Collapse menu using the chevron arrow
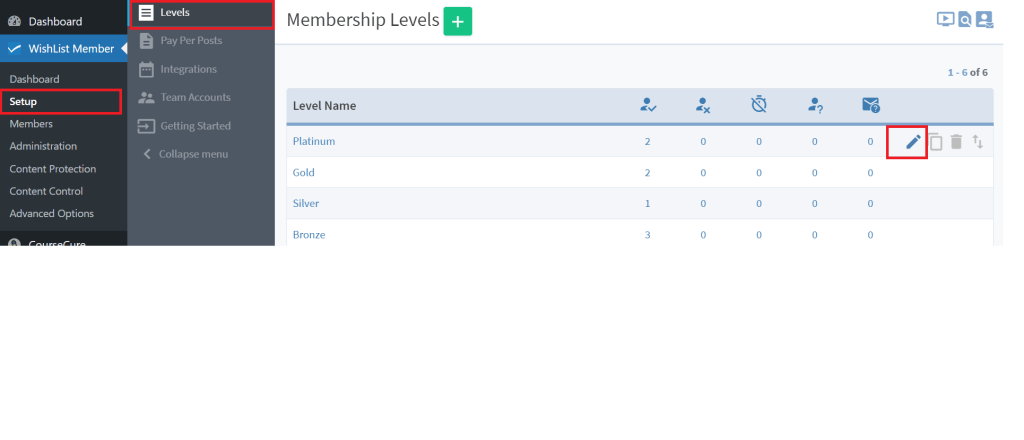 (147, 154)
